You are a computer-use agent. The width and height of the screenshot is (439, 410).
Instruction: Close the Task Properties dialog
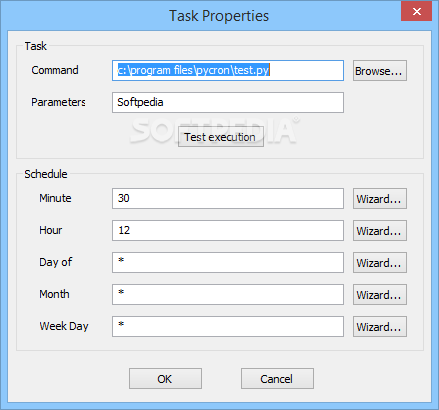pyautogui.click(x=416, y=11)
